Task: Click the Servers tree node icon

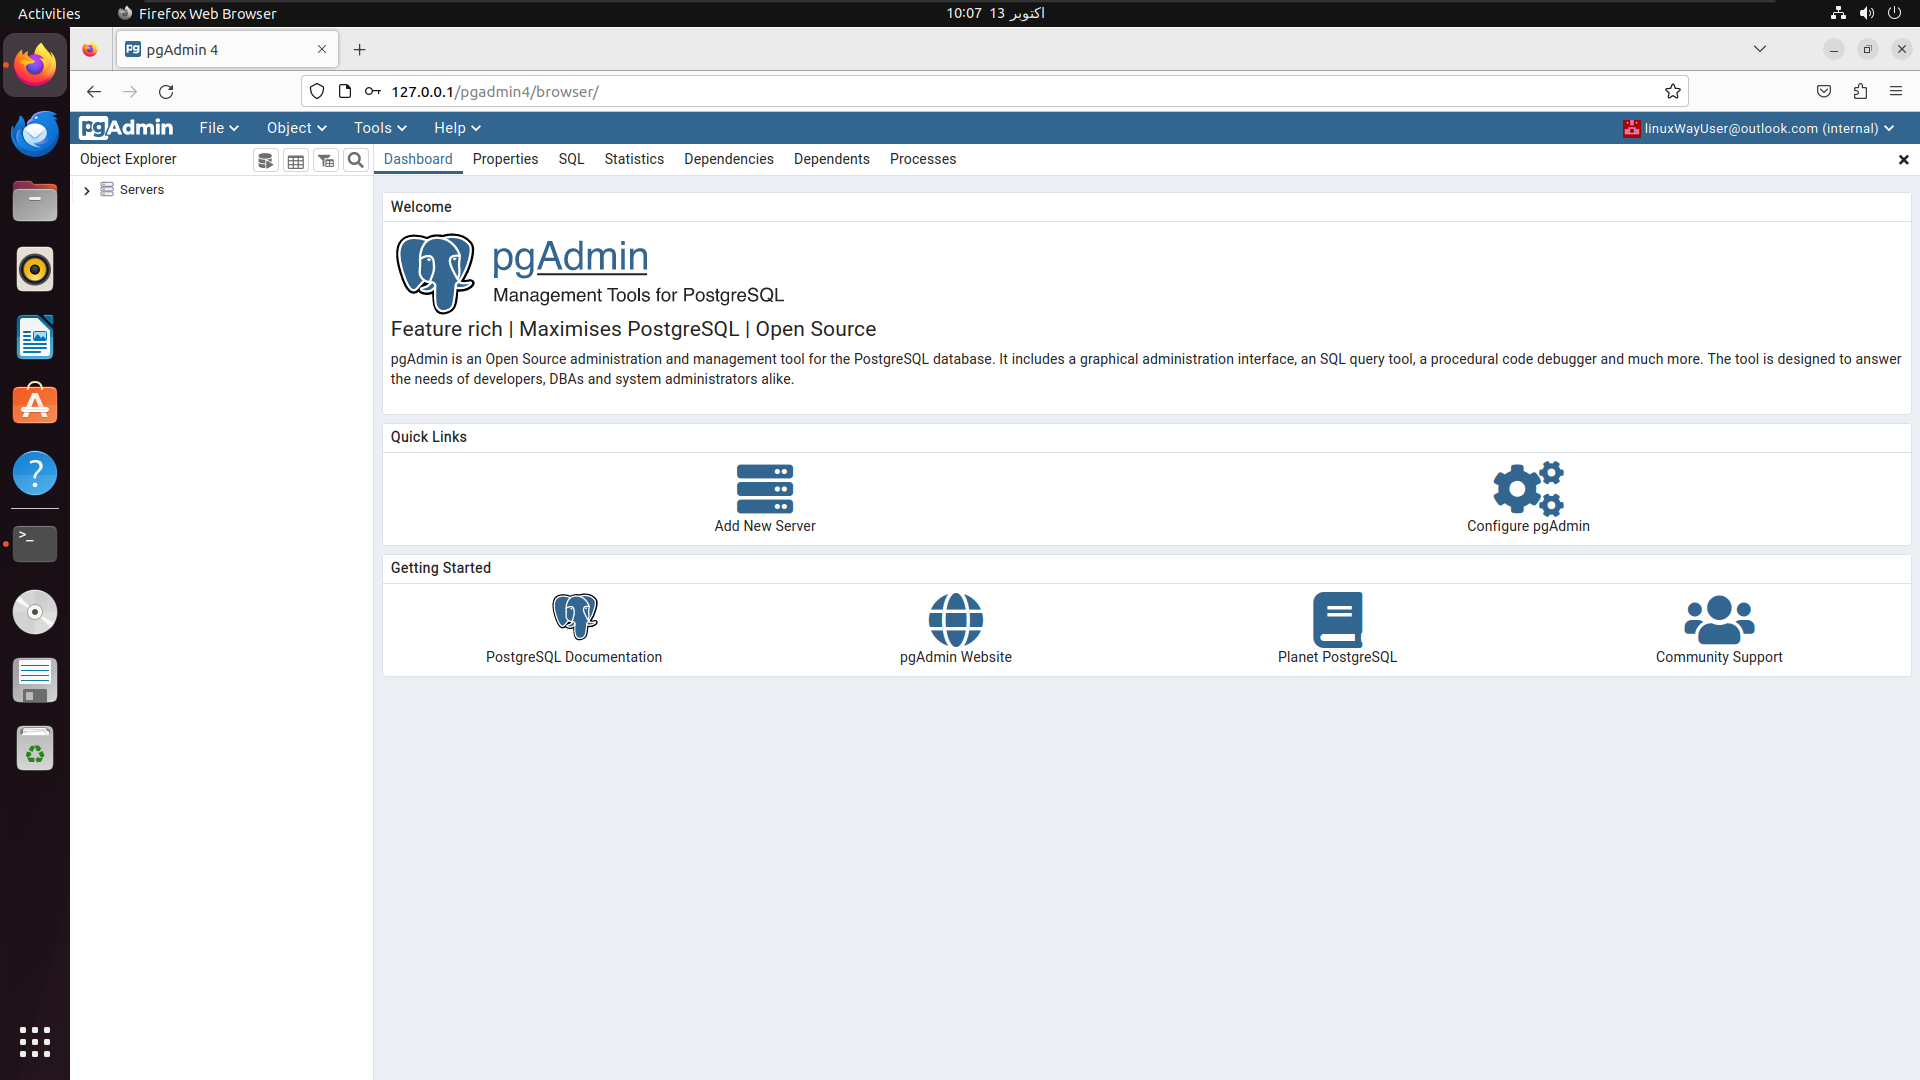Action: coord(107,189)
